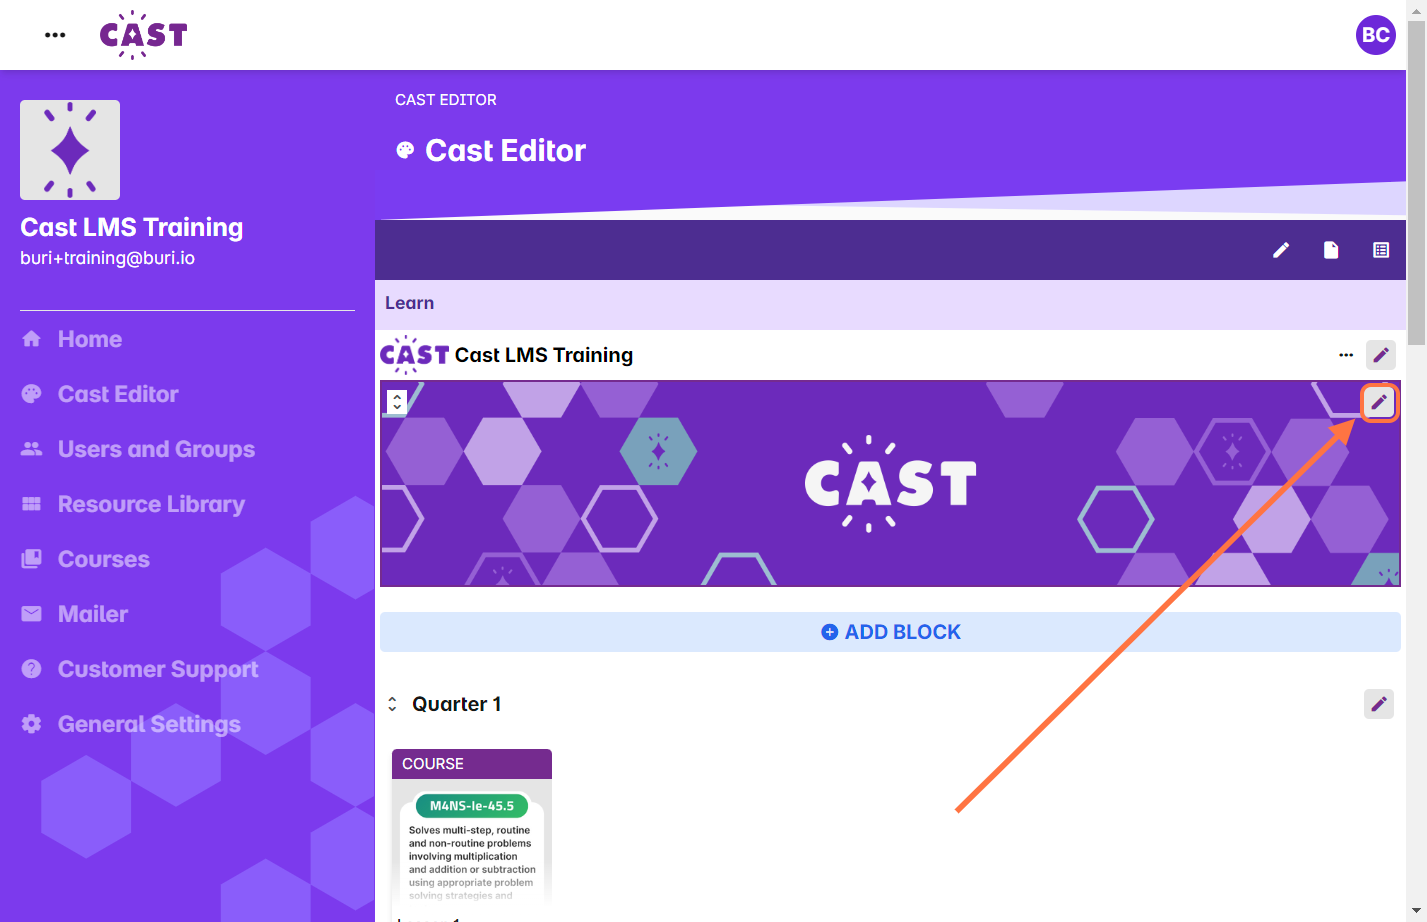The height and width of the screenshot is (922, 1427).
Task: Click the Cast Editor page title
Action: tap(506, 150)
